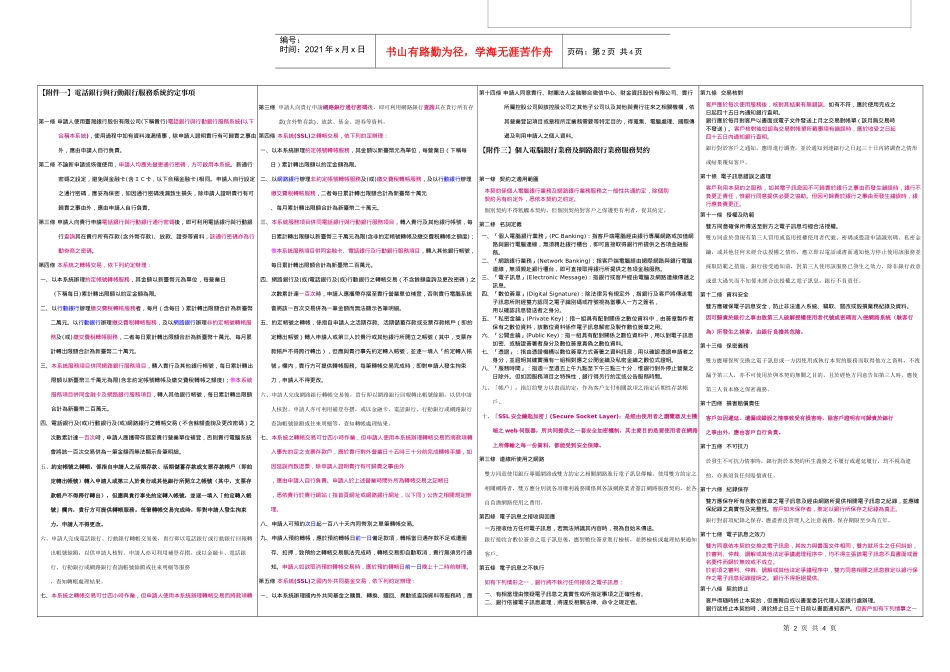Click the clause heading '第十三條 保密義務'
Viewport: 950px width, 672px height.
point(724,345)
